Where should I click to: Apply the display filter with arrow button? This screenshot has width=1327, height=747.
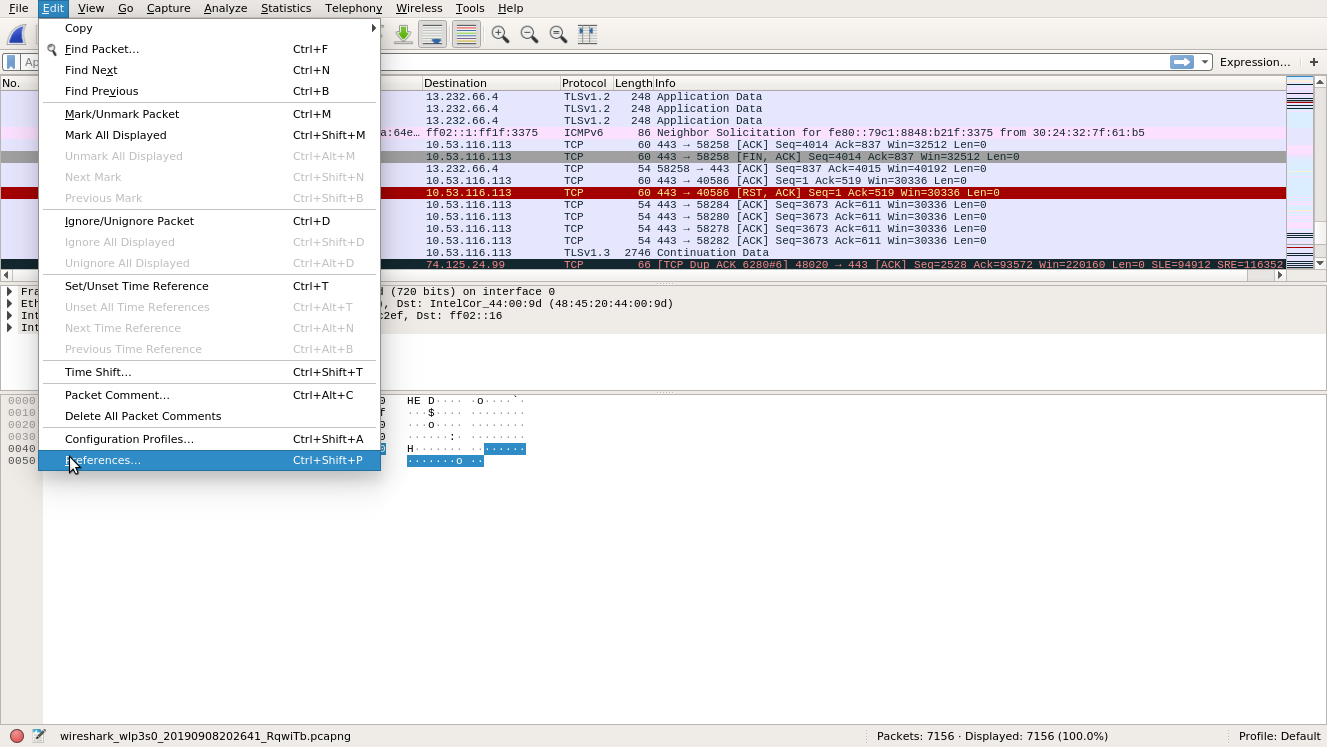pos(1182,62)
